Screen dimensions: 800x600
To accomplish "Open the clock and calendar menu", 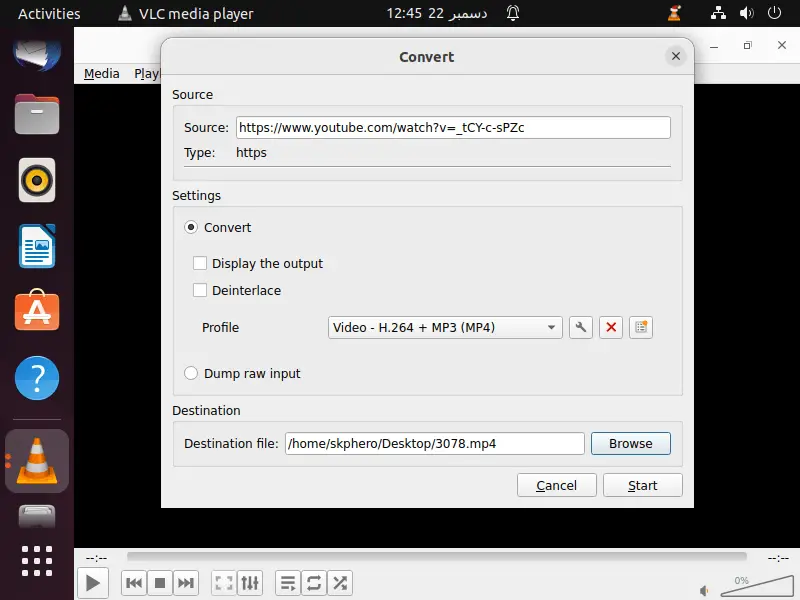I will 437,13.
